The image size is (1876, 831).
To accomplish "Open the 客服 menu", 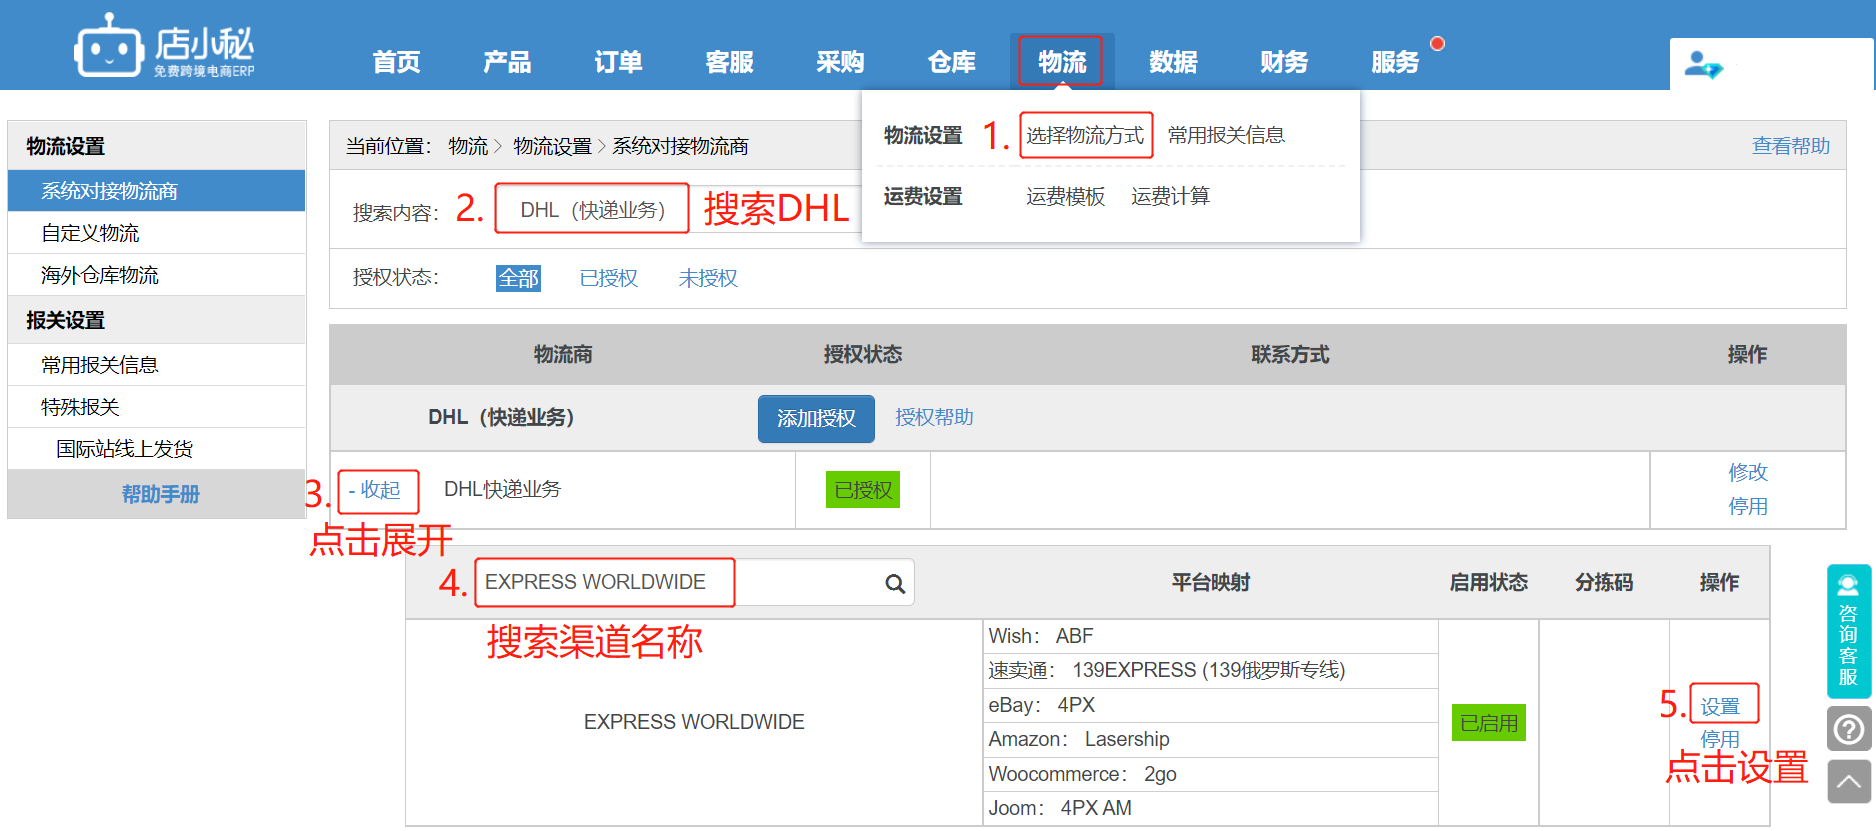I will [x=729, y=62].
